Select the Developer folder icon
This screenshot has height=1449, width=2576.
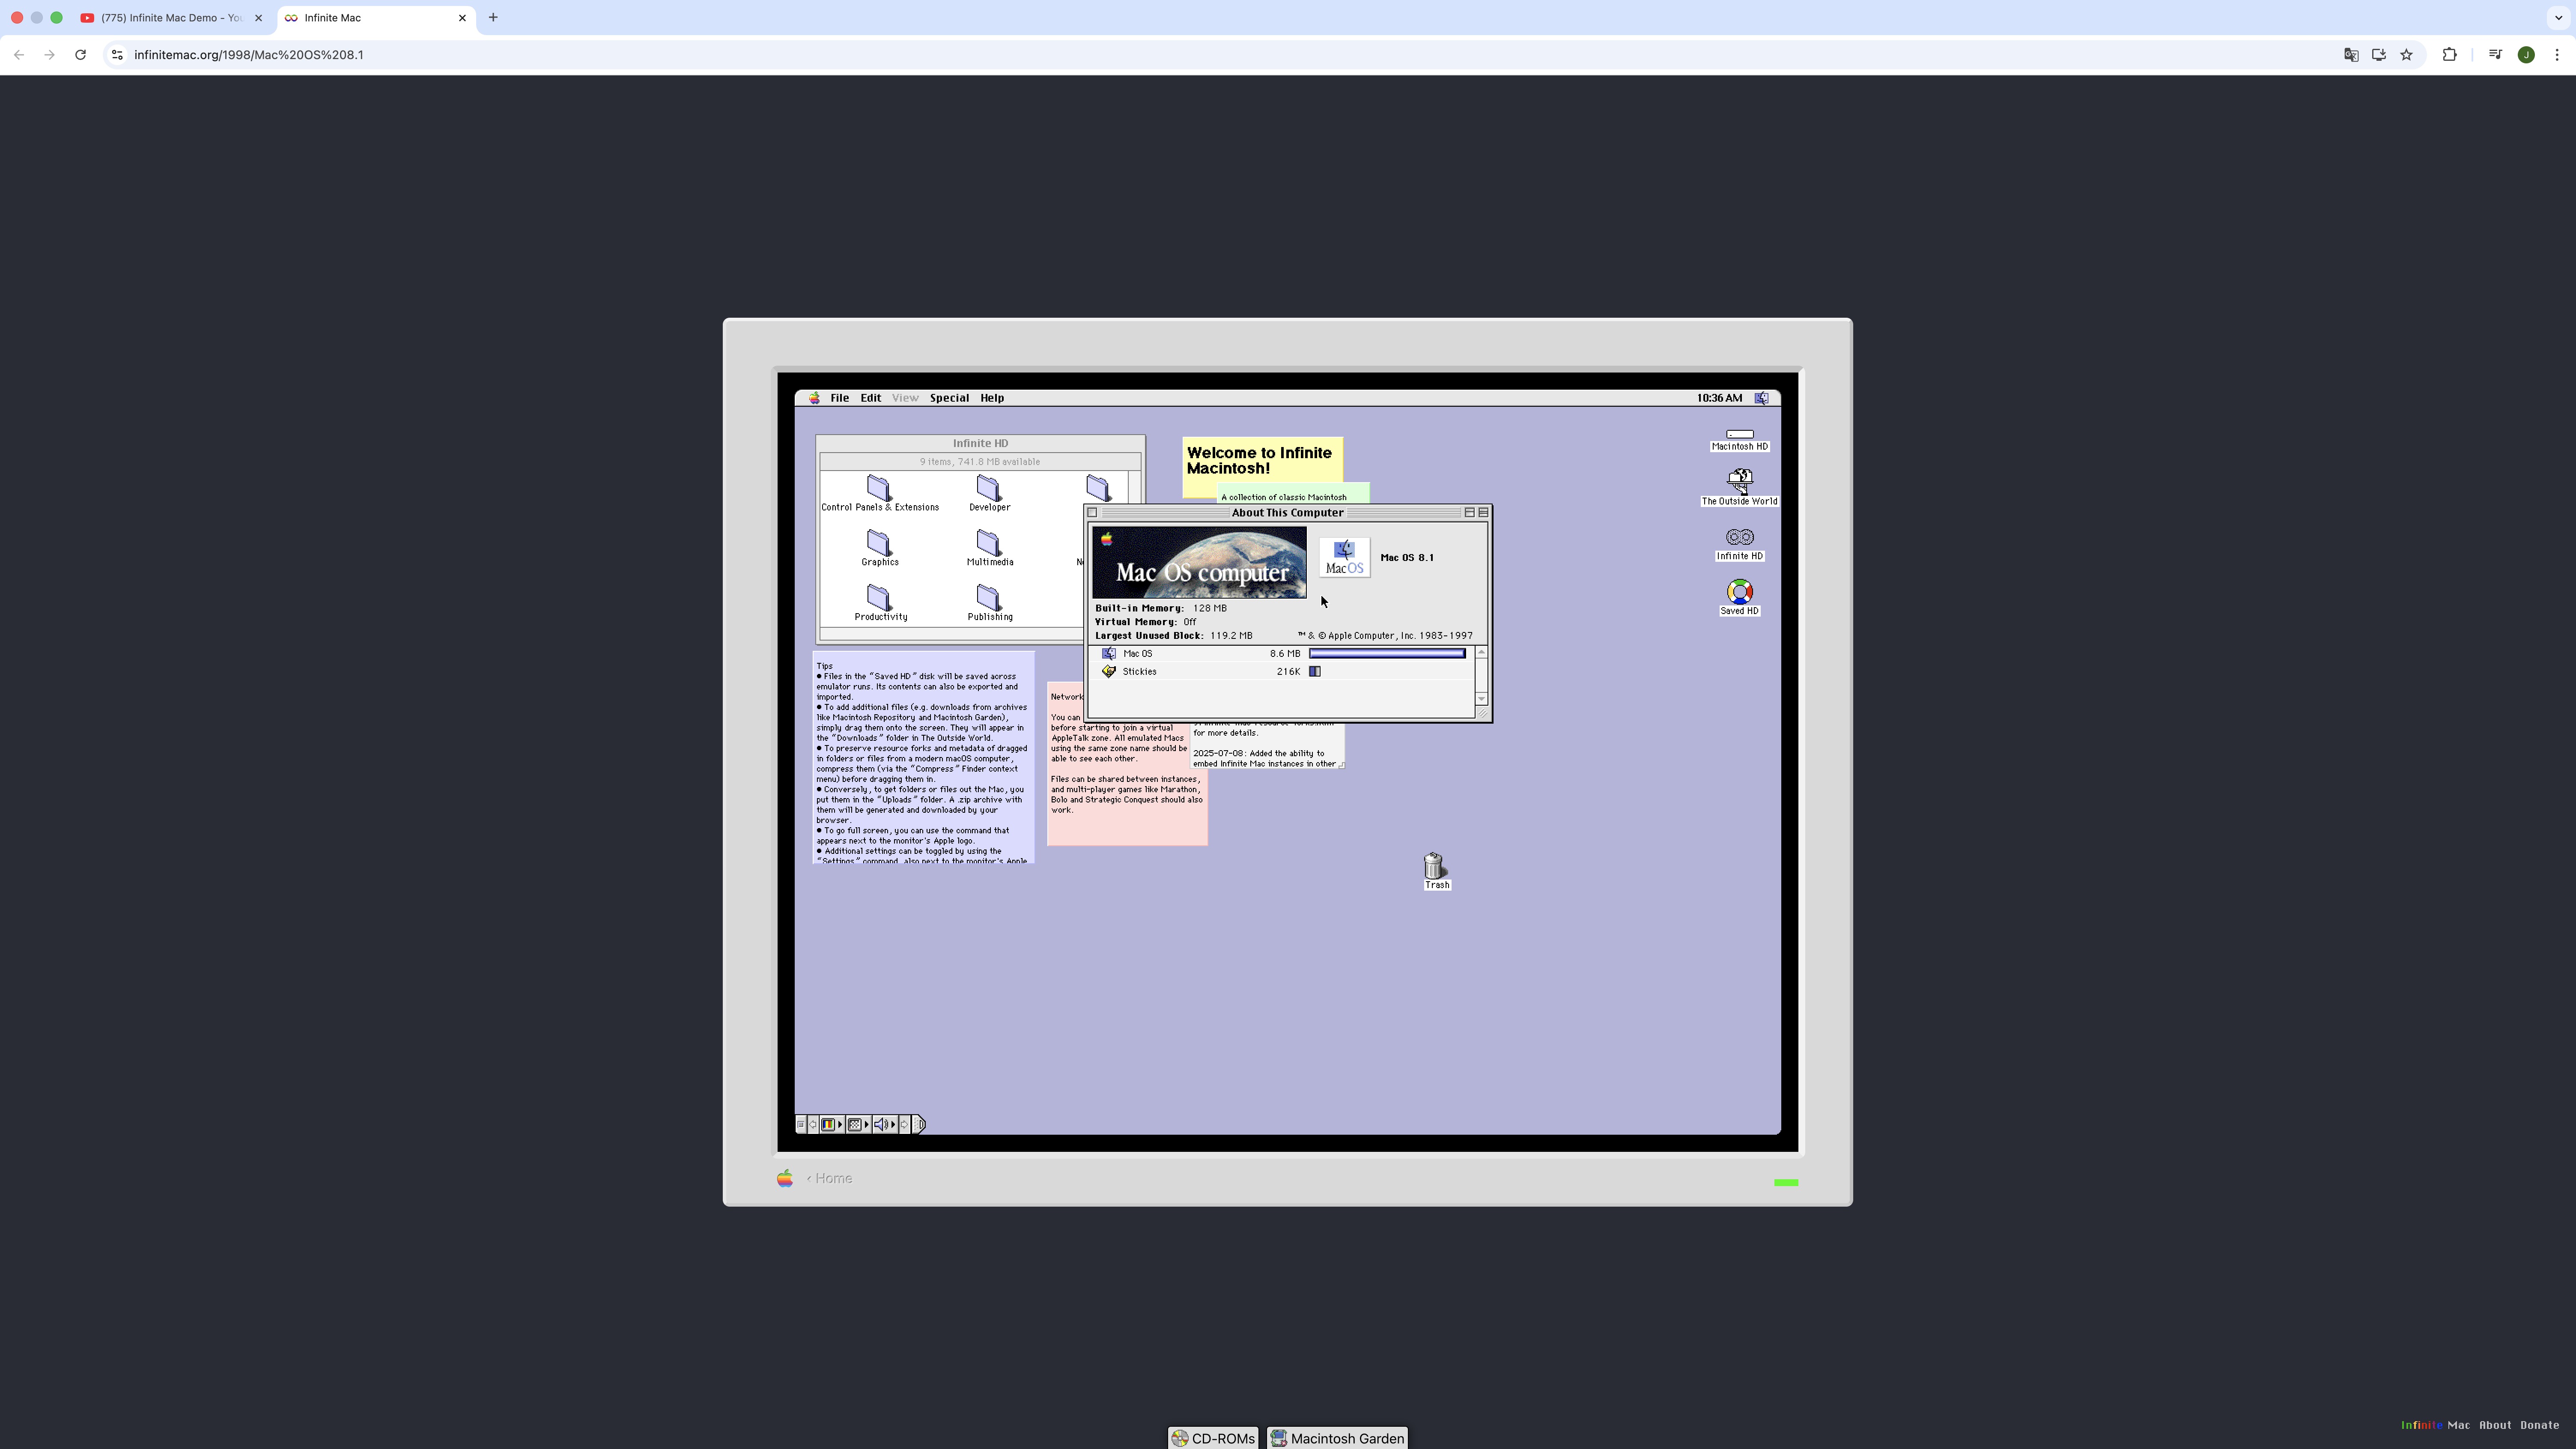(988, 488)
